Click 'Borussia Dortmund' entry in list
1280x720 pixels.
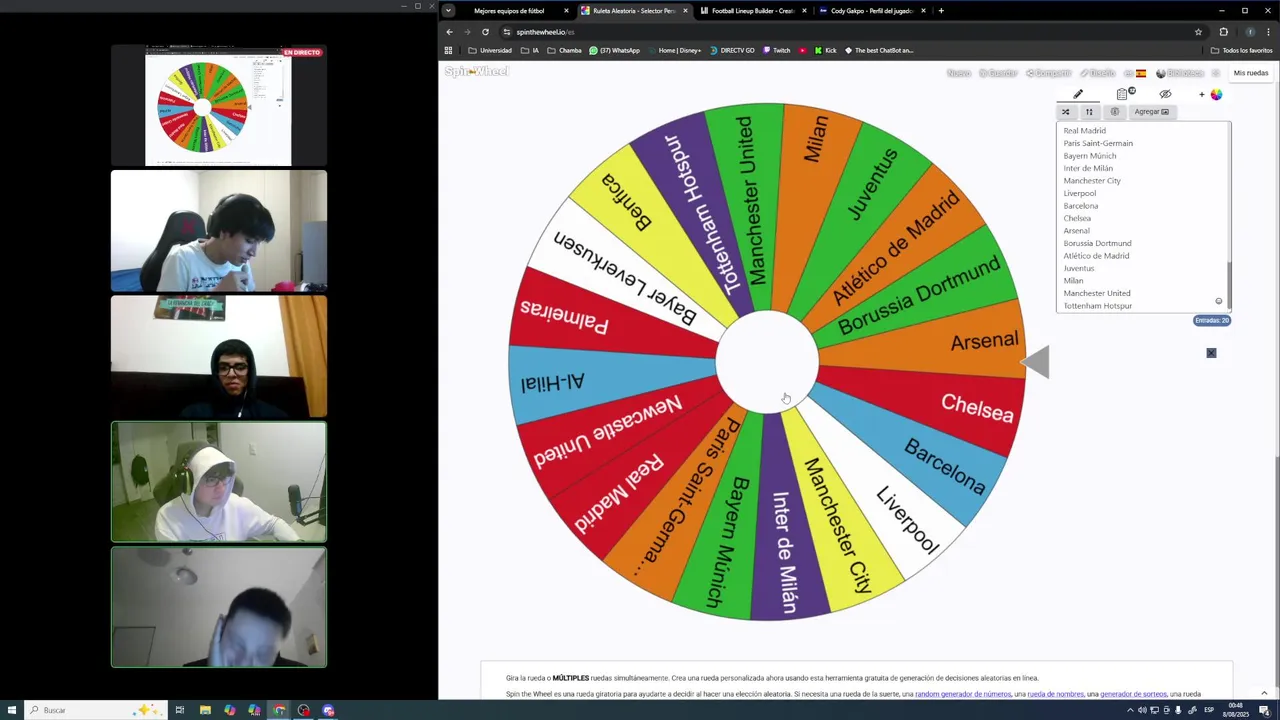pyautogui.click(x=1097, y=243)
